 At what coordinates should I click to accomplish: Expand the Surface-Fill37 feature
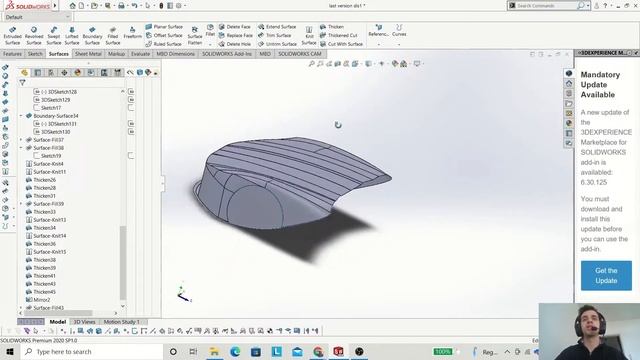click(21, 140)
